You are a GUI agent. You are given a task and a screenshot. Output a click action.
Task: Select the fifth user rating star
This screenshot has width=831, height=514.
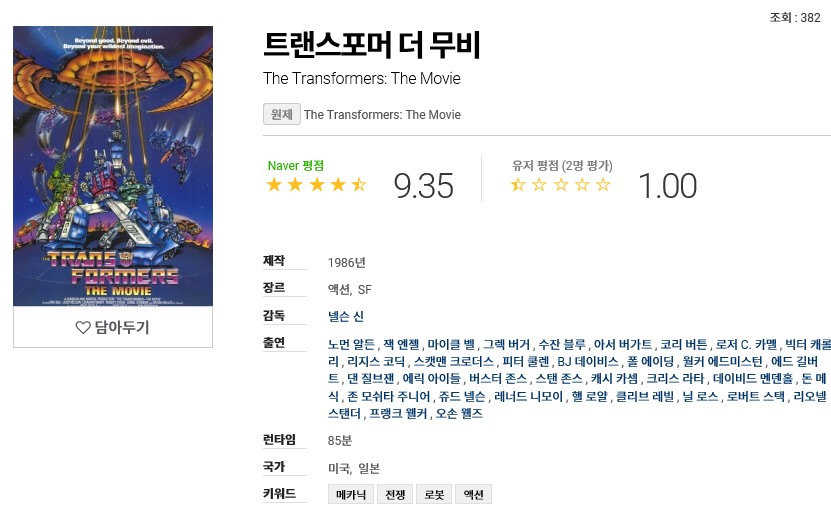point(603,184)
